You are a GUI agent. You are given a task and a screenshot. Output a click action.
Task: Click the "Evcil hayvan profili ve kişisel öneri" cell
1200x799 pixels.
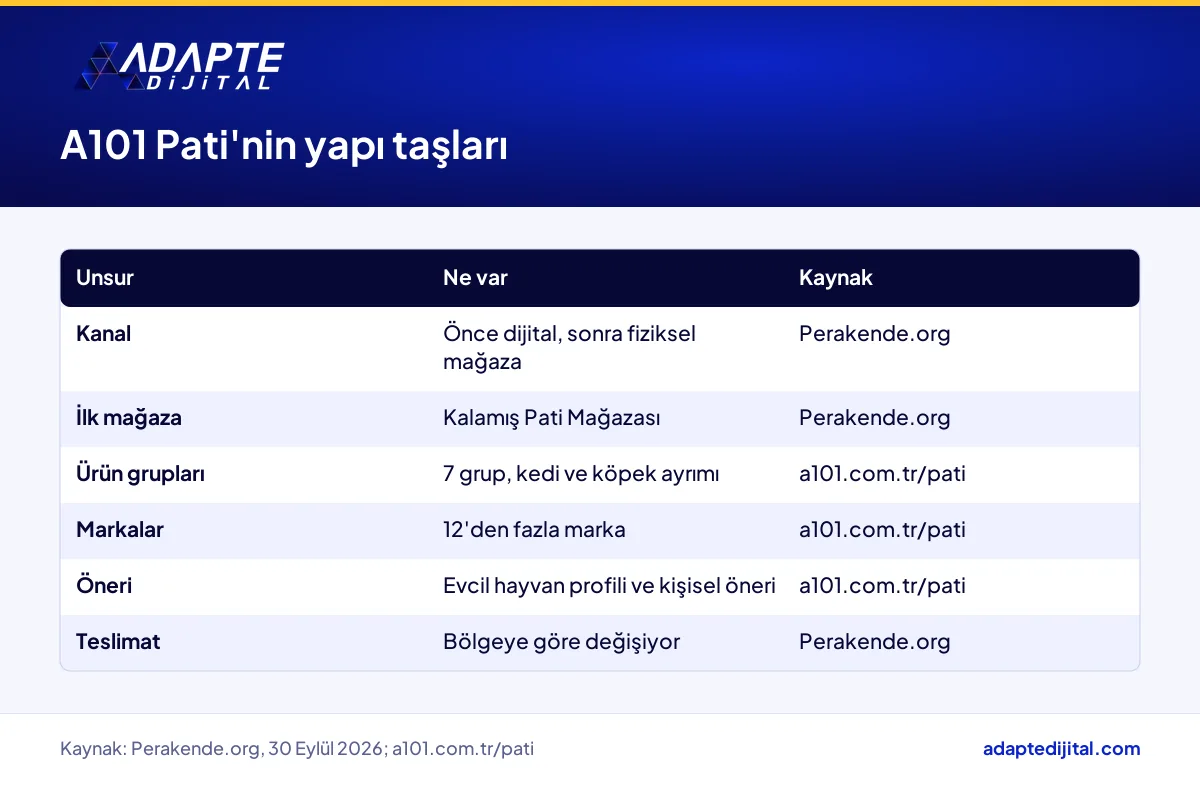[609, 586]
